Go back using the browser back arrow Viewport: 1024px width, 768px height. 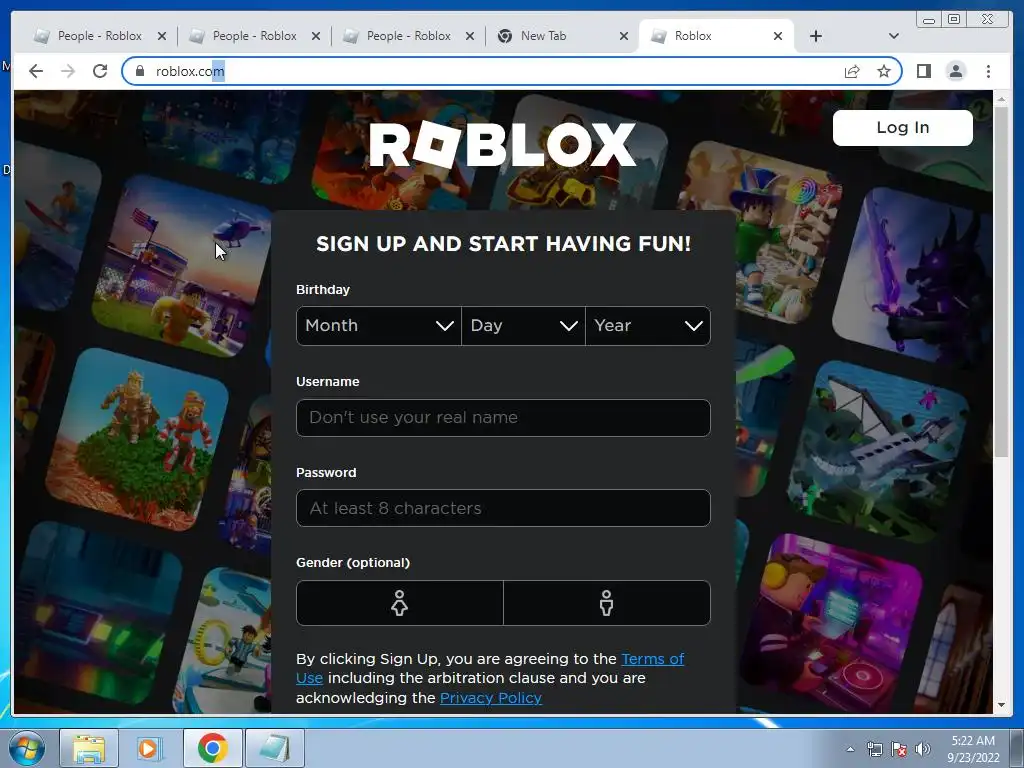pyautogui.click(x=36, y=71)
